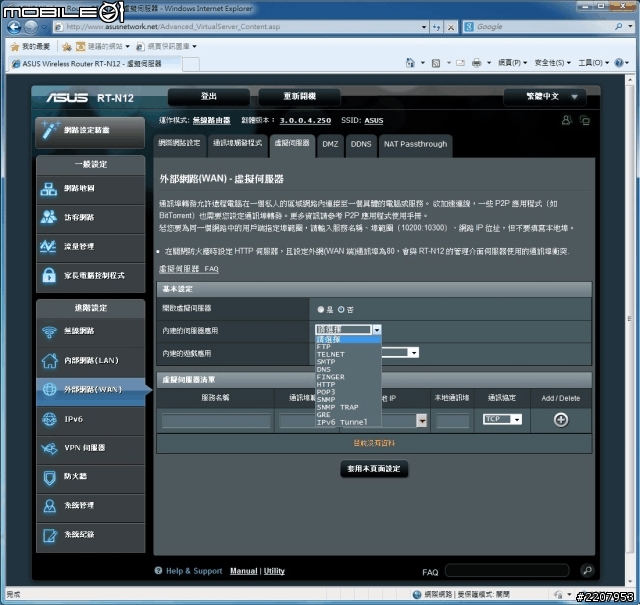Click the FAQ search input field
640x605 pixels.
[x=507, y=571]
